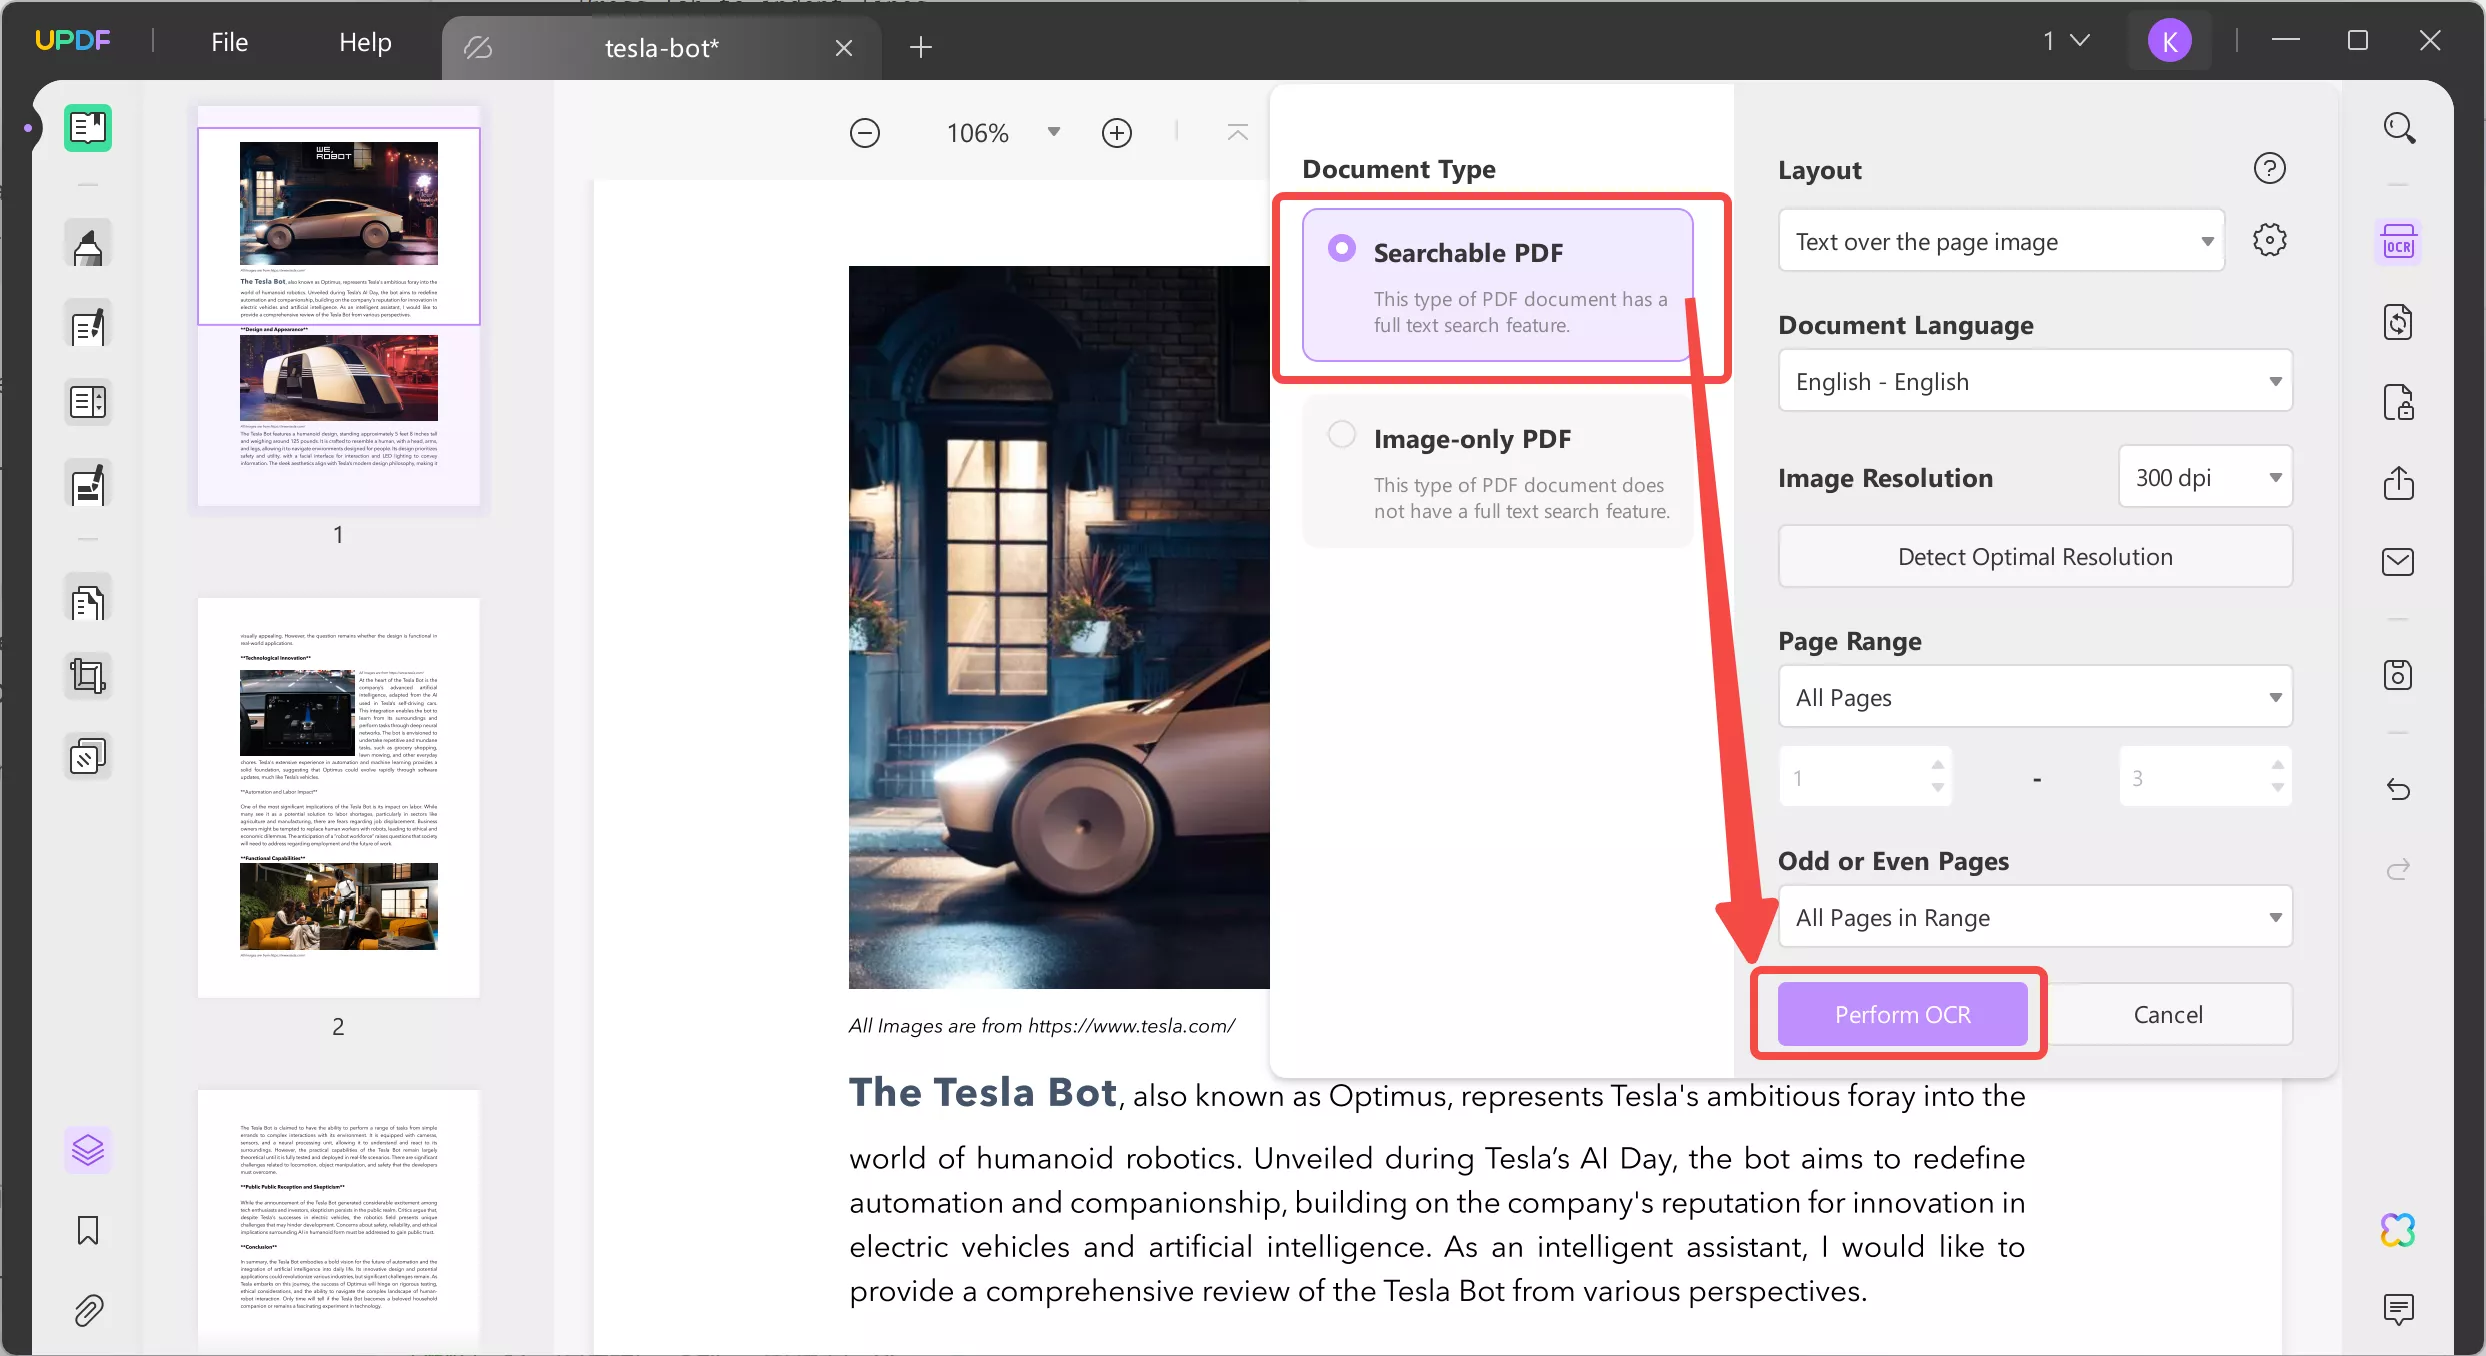Viewport: 2486px width, 1356px height.
Task: Jump to first page arrow icon
Action: point(1238,133)
